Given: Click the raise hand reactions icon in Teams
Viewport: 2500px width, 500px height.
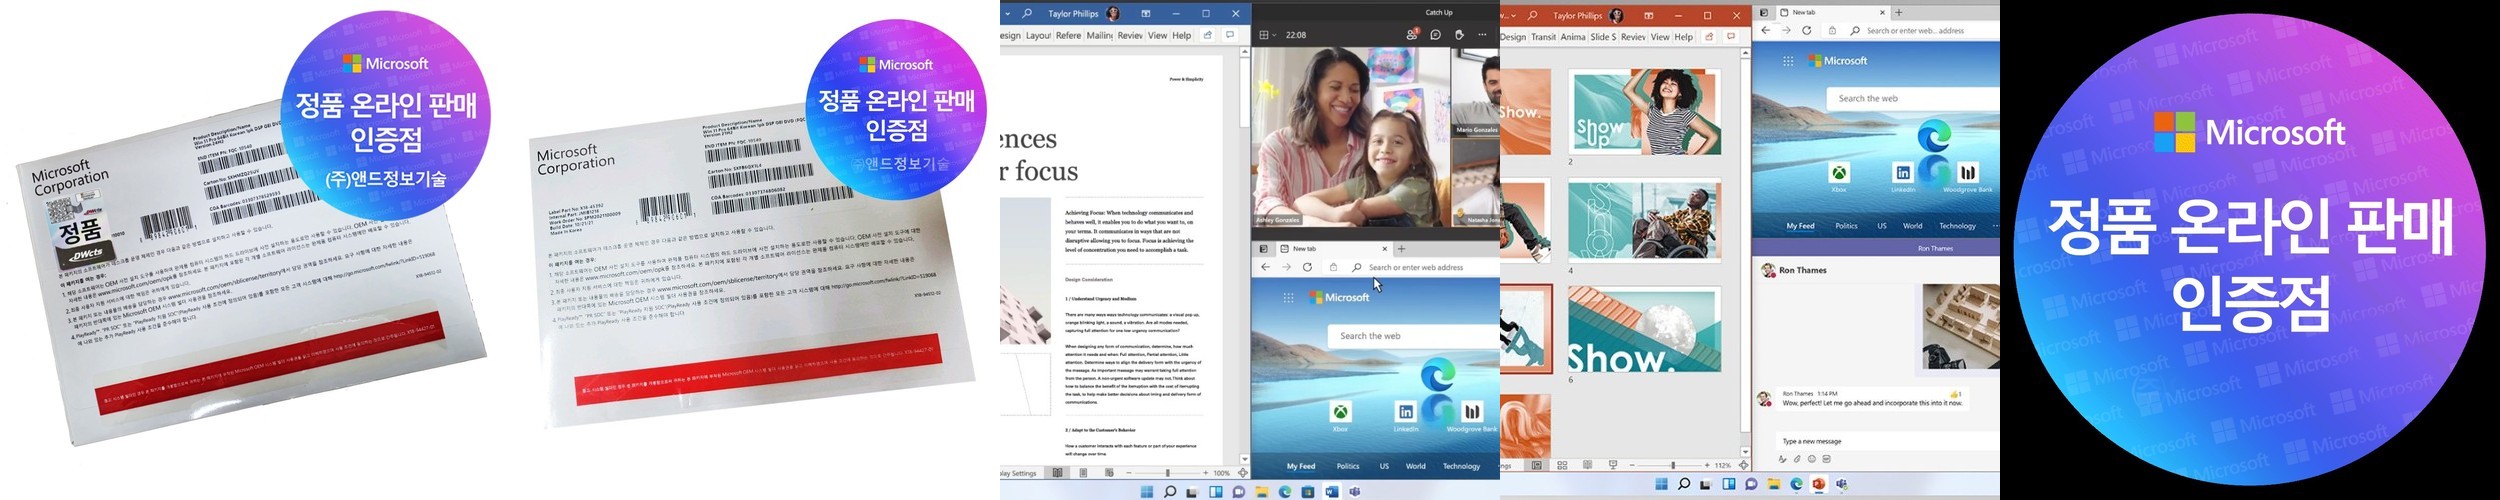Looking at the screenshot, I should point(1459,35).
